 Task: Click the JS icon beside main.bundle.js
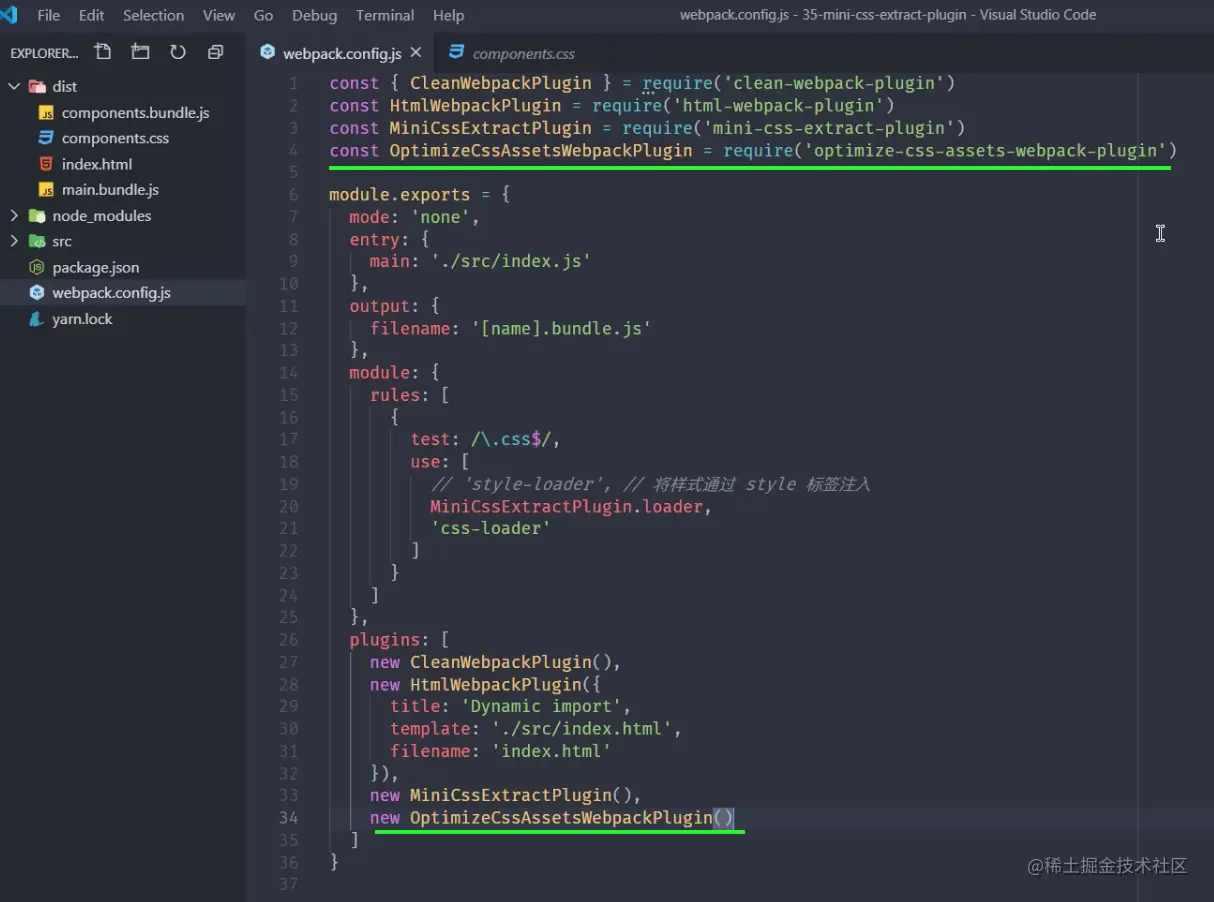pyautogui.click(x=45, y=189)
